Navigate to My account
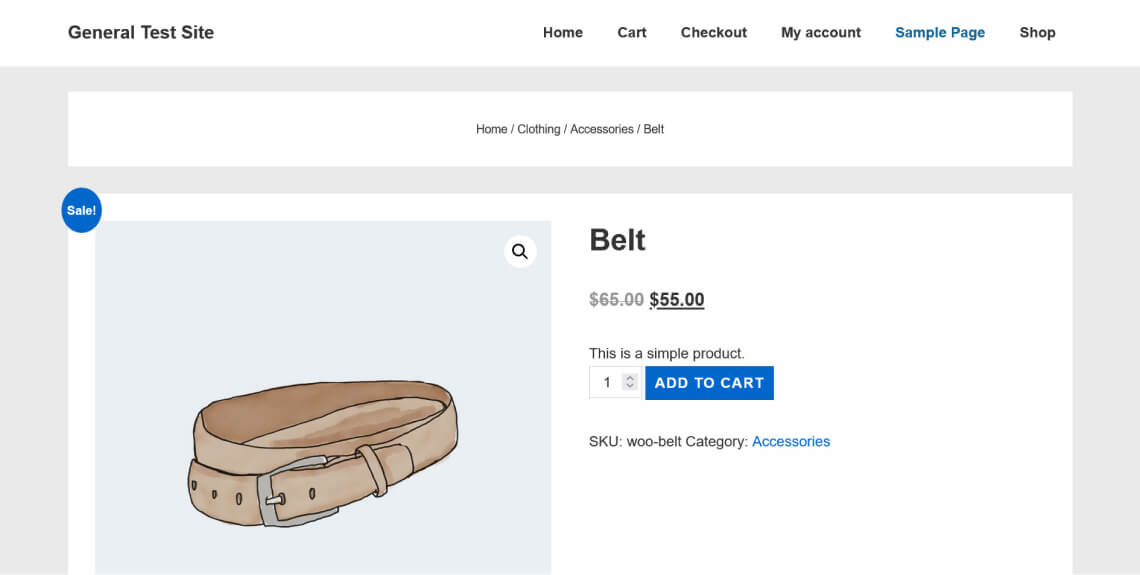Screen dimensions: 1140x575 tap(820, 32)
